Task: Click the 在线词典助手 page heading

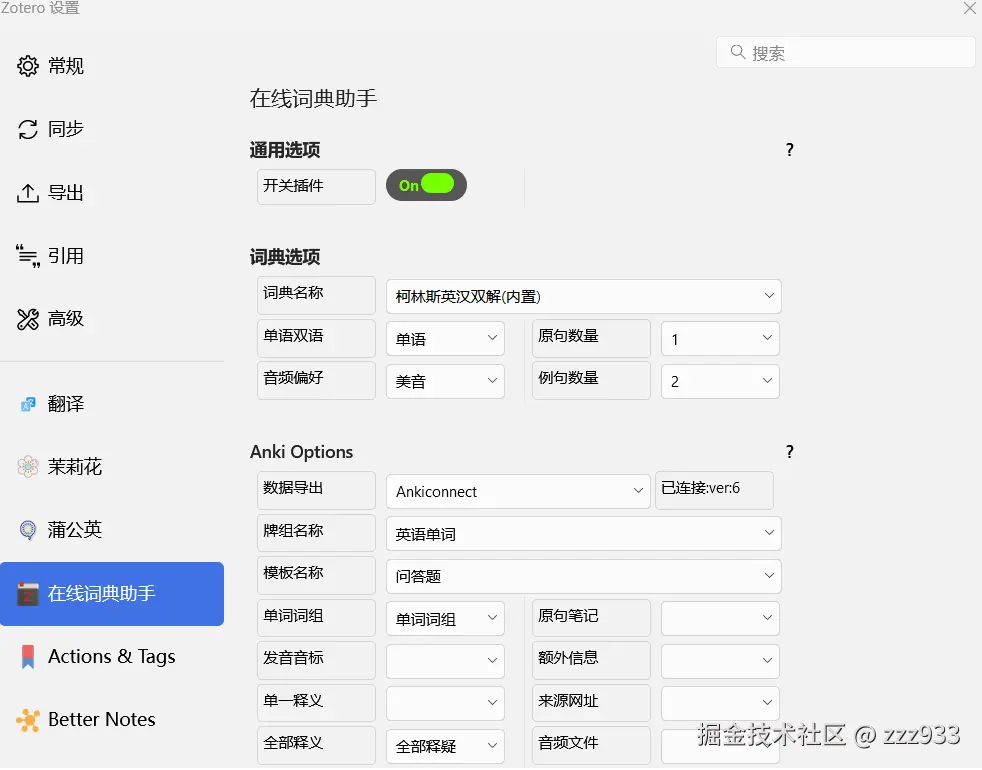Action: [313, 98]
